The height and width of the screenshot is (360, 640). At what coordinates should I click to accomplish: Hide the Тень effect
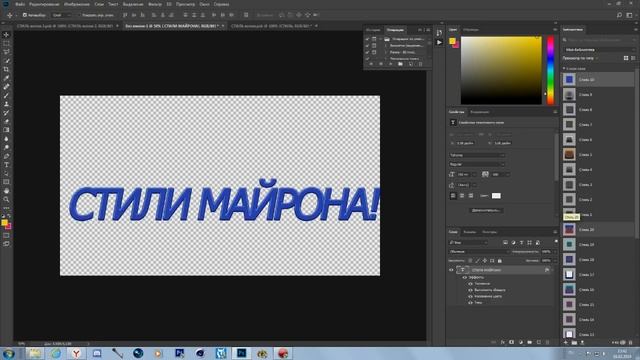(x=470, y=302)
